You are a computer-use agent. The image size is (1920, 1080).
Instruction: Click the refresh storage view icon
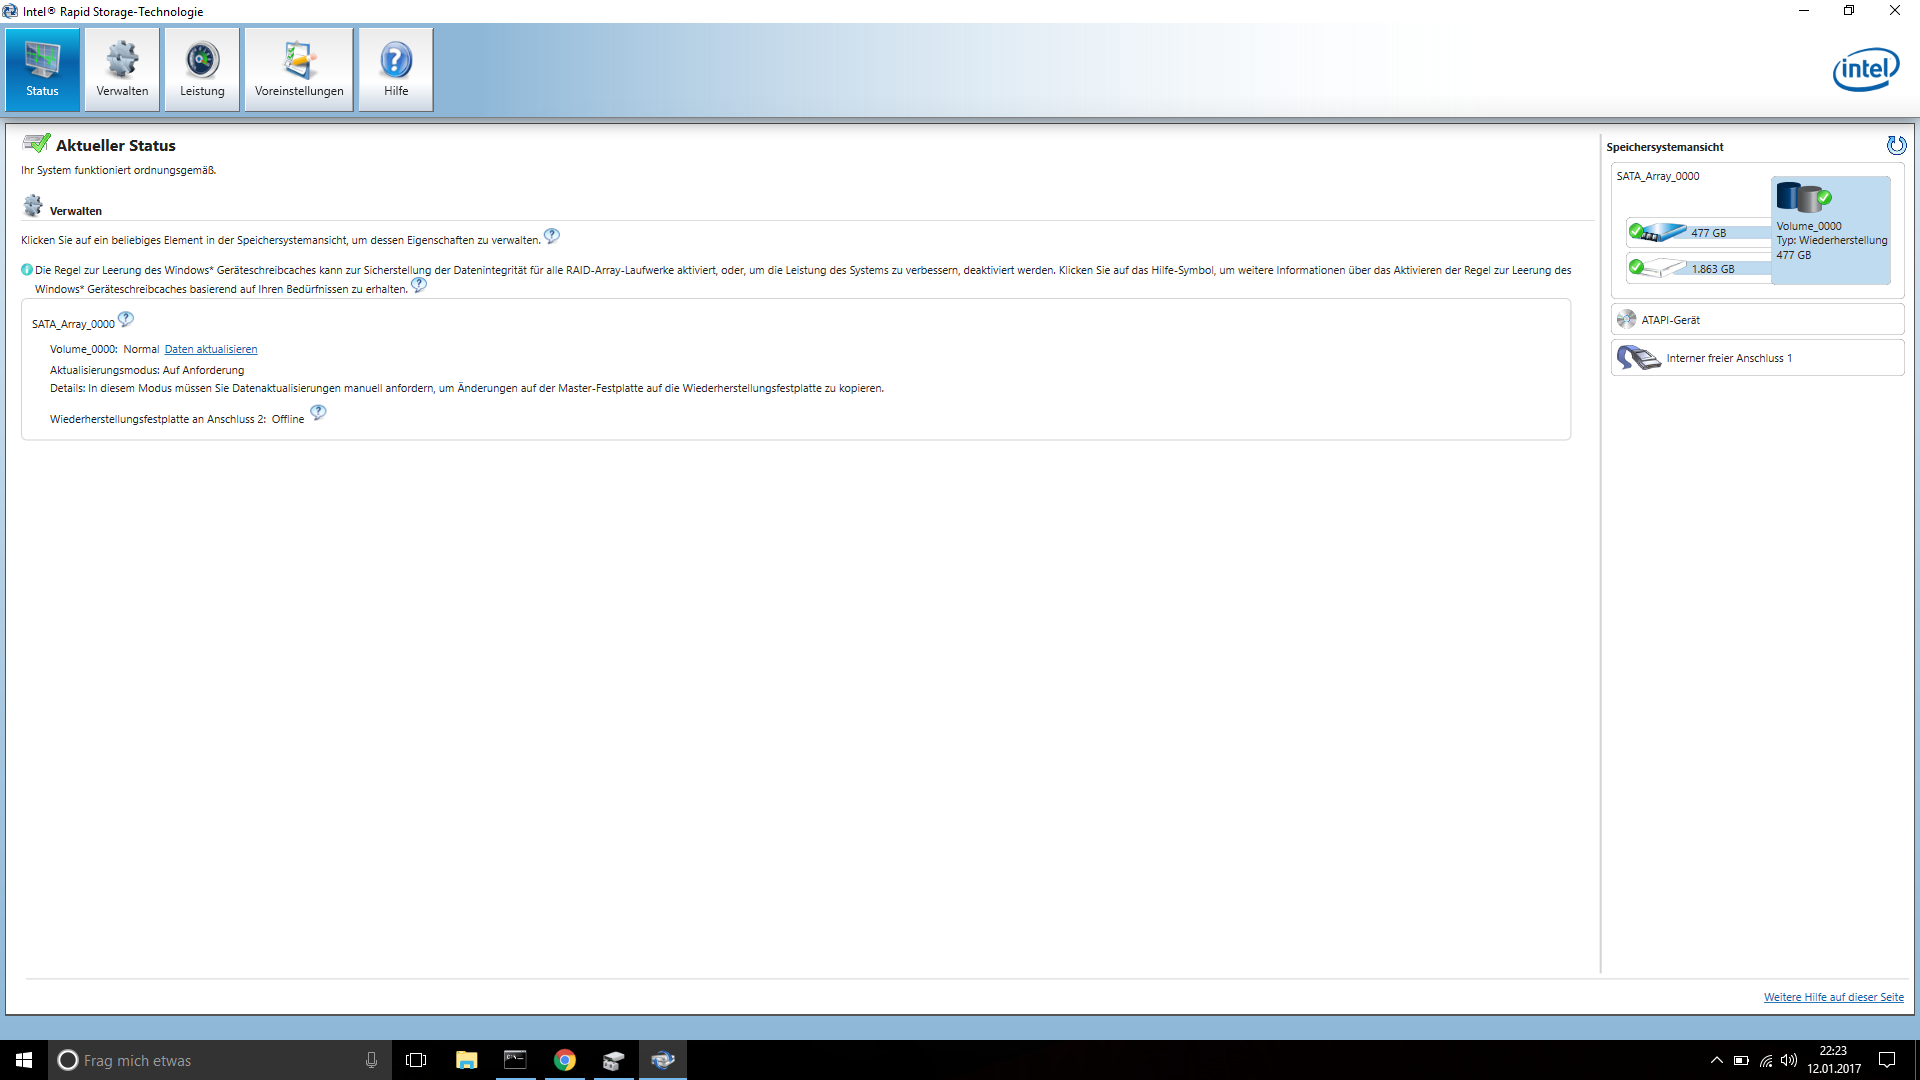click(x=1895, y=146)
